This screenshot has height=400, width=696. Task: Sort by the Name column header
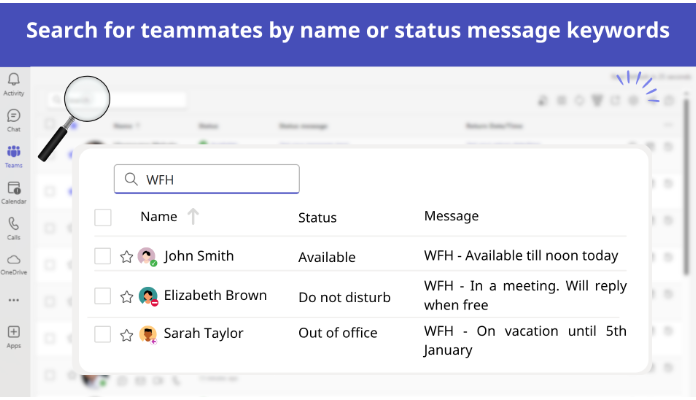click(159, 217)
